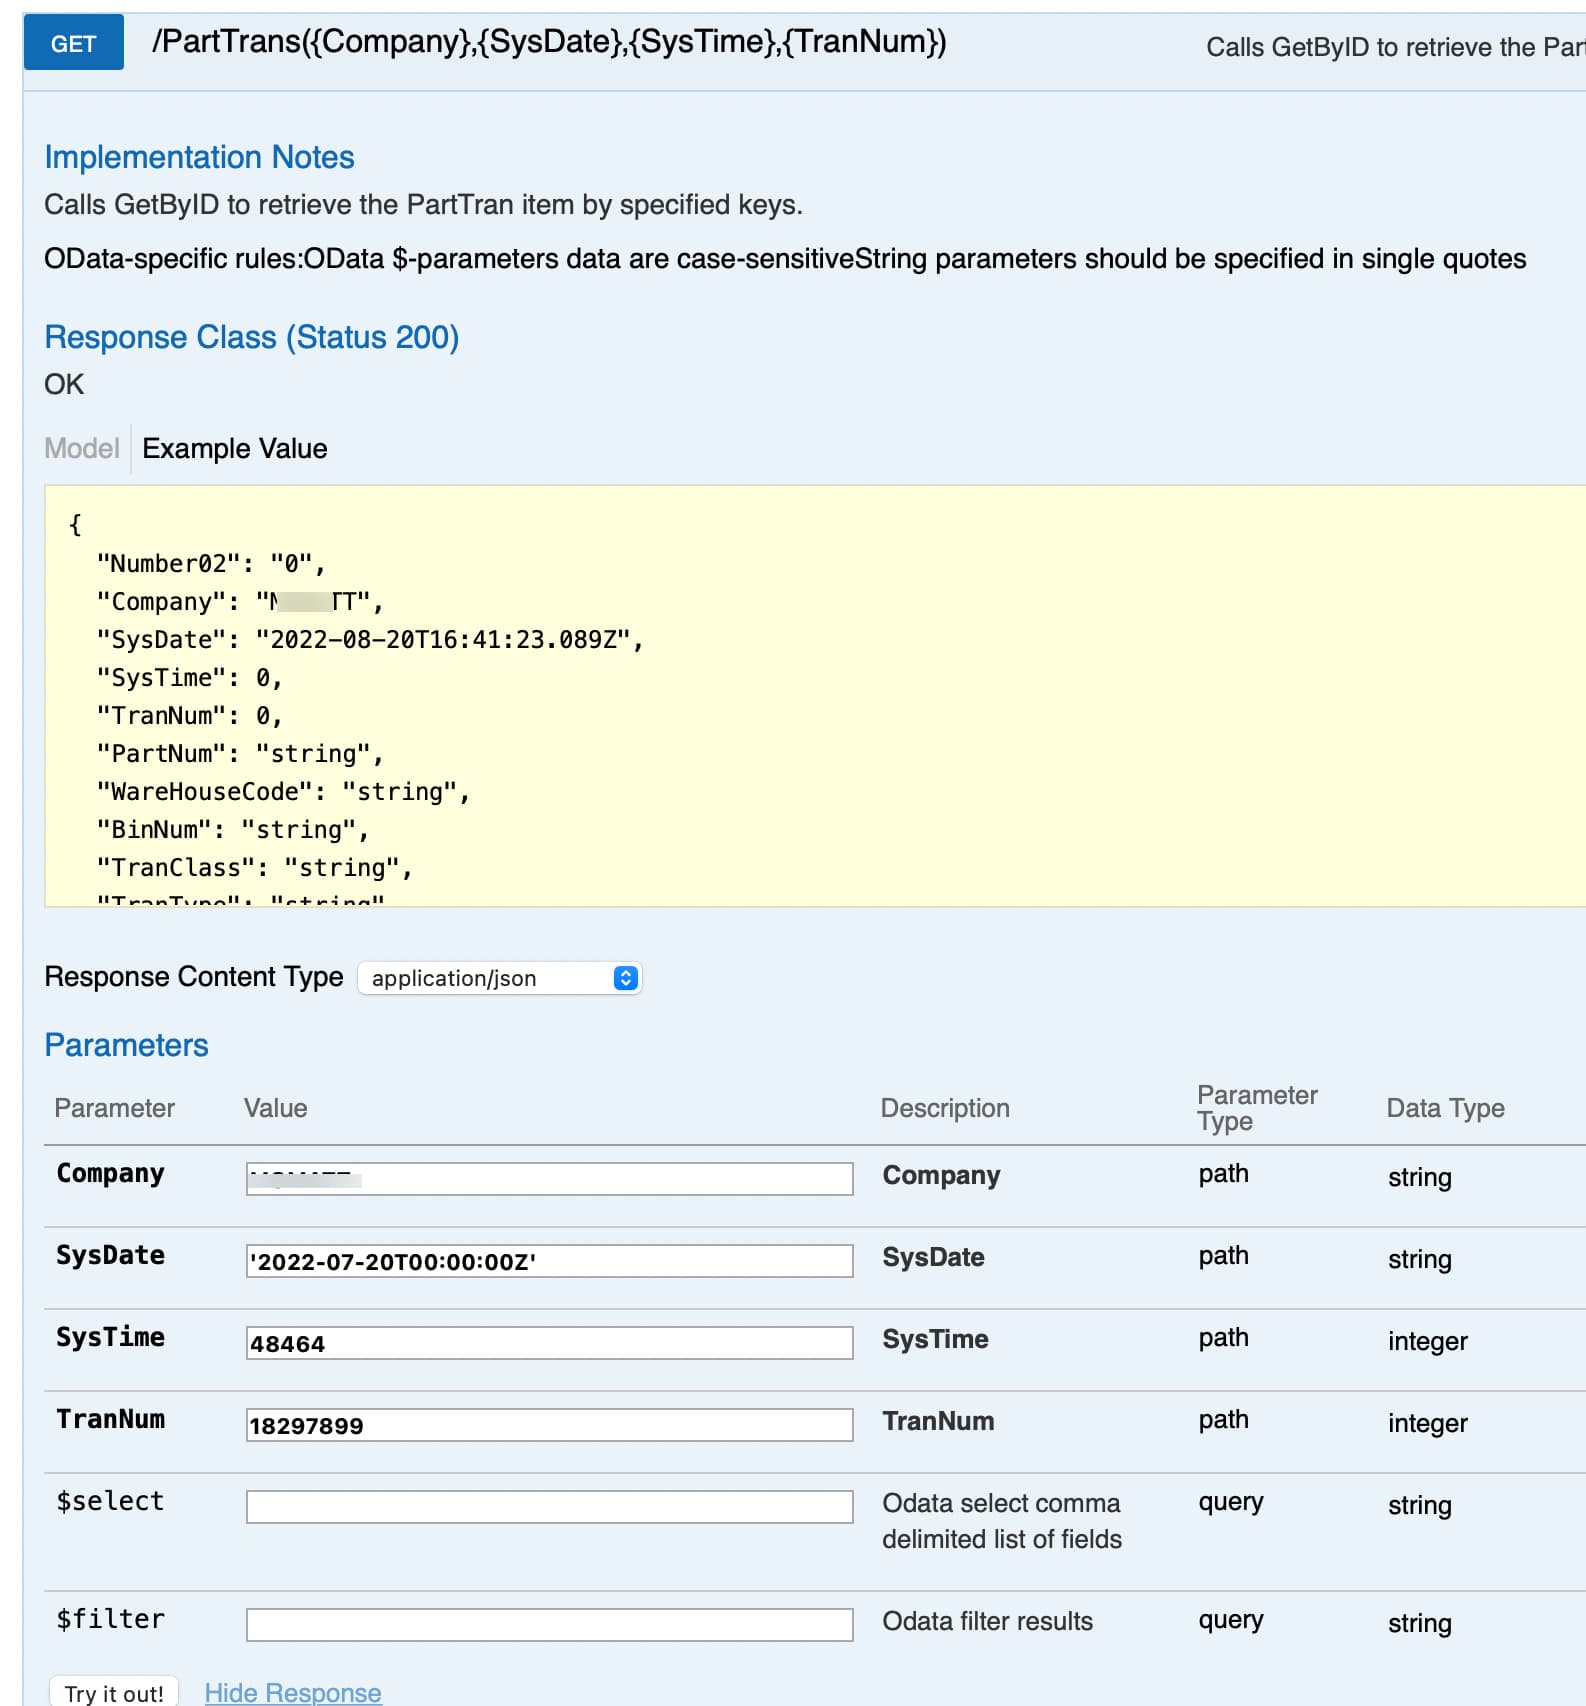Image resolution: width=1586 pixels, height=1706 pixels.
Task: Click the "Odata filter results" description
Action: pos(987,1622)
